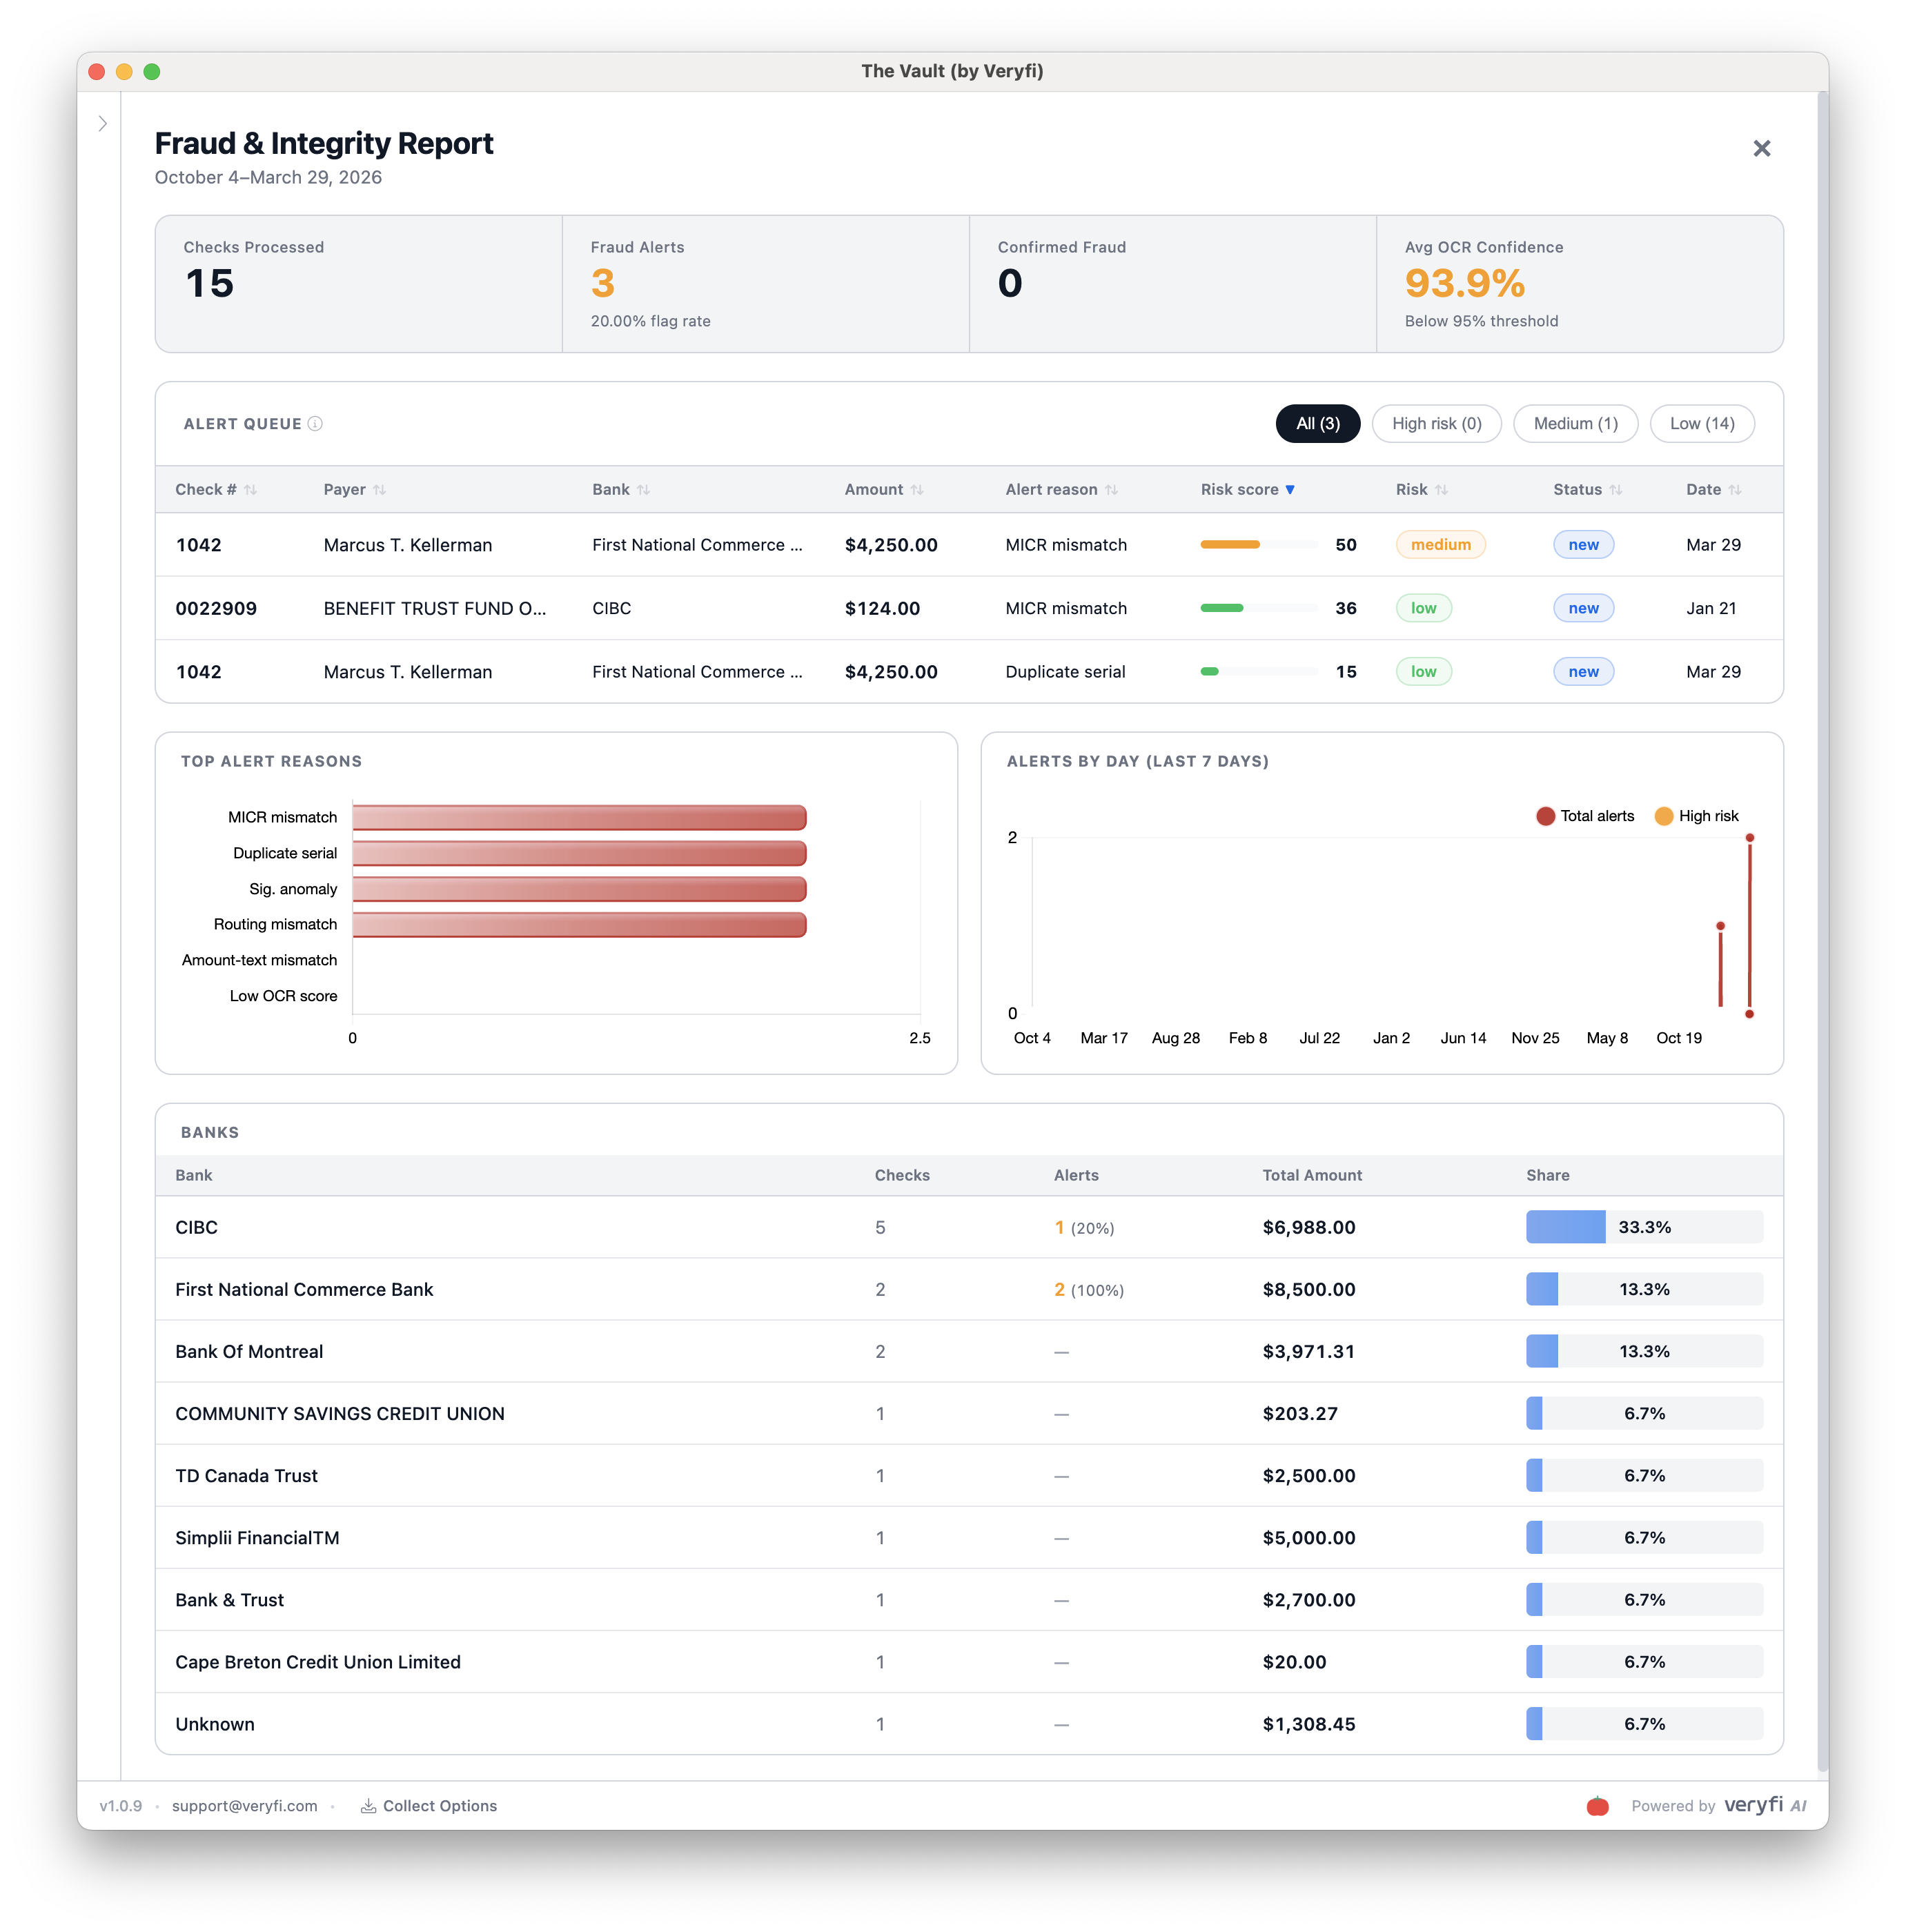Close the Fraud & Integrity Report
This screenshot has width=1906, height=1932.
(1761, 149)
